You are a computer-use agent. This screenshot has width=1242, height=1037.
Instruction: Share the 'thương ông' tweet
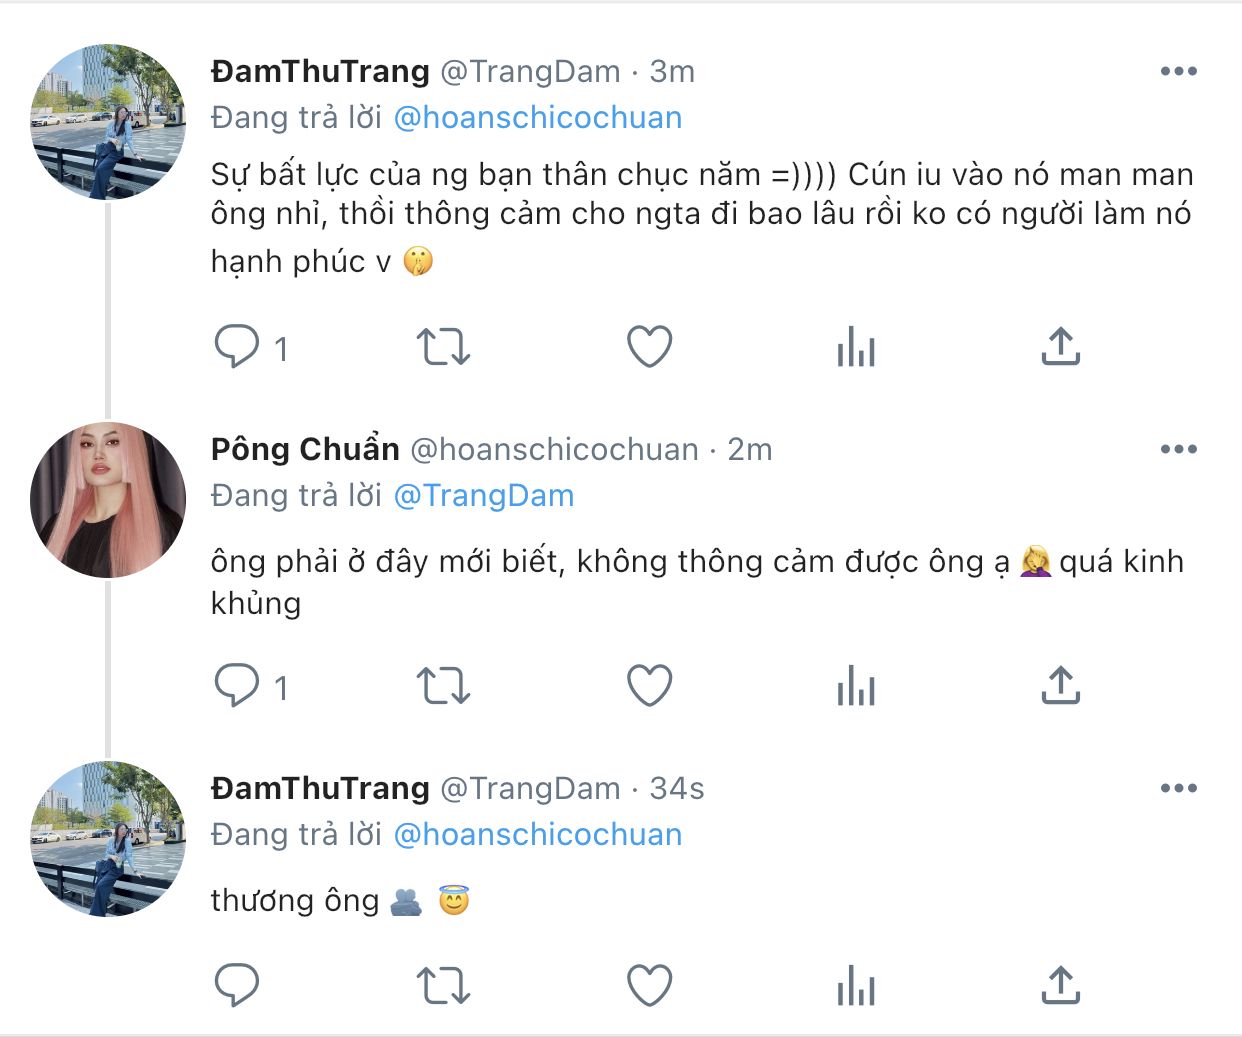(1060, 986)
